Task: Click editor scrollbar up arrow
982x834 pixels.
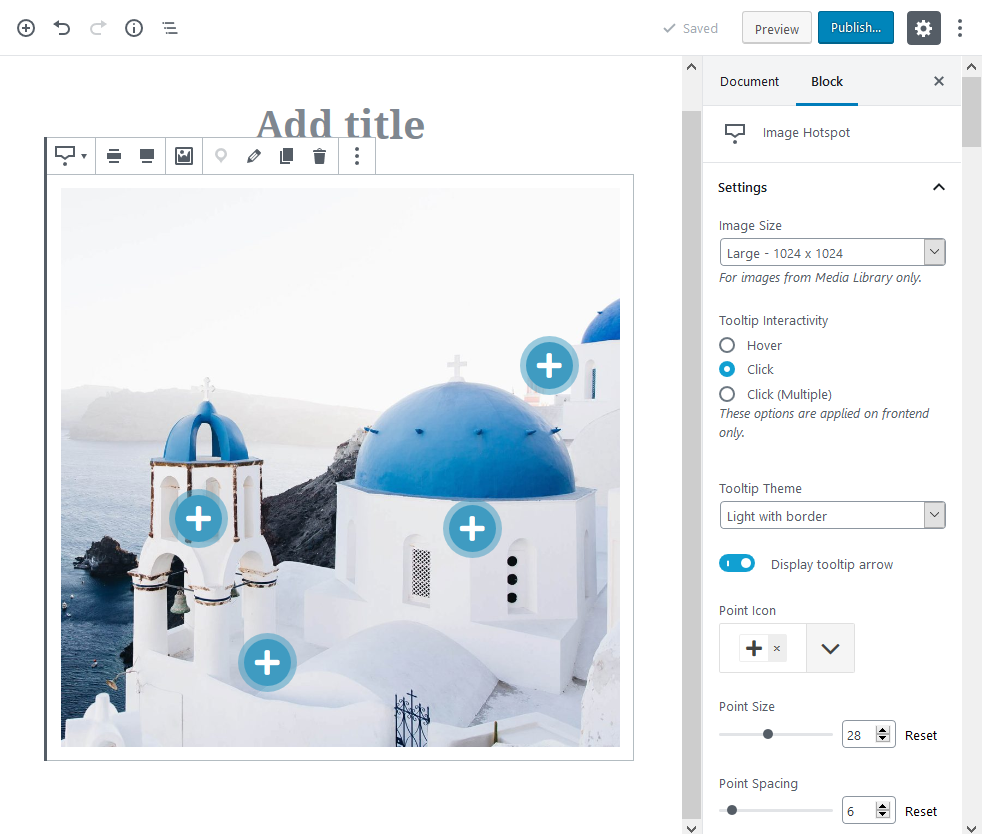Action: pyautogui.click(x=691, y=67)
